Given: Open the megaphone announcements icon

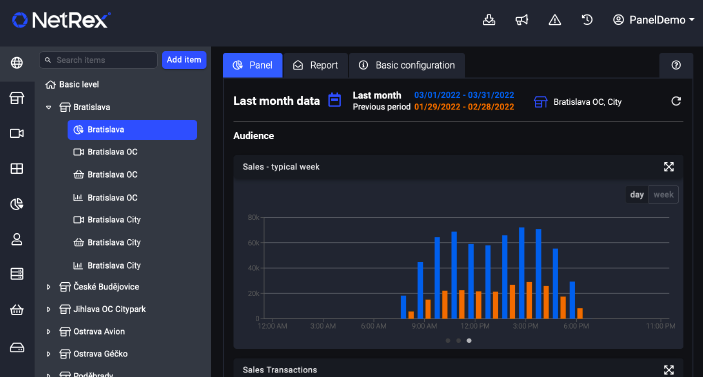Looking at the screenshot, I should pyautogui.click(x=521, y=20).
